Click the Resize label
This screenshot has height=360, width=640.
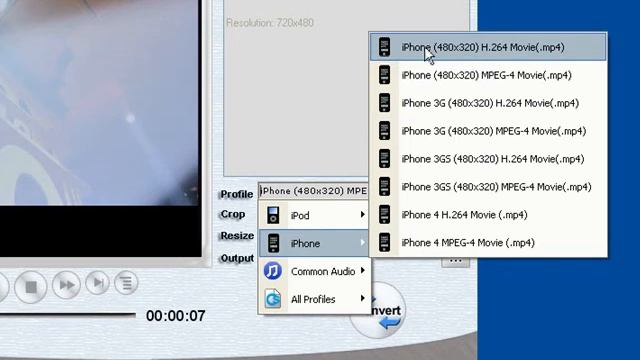point(237,236)
